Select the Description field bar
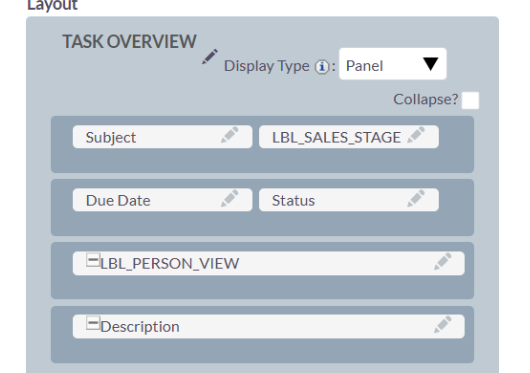The height and width of the screenshot is (373, 530). pos(269,326)
